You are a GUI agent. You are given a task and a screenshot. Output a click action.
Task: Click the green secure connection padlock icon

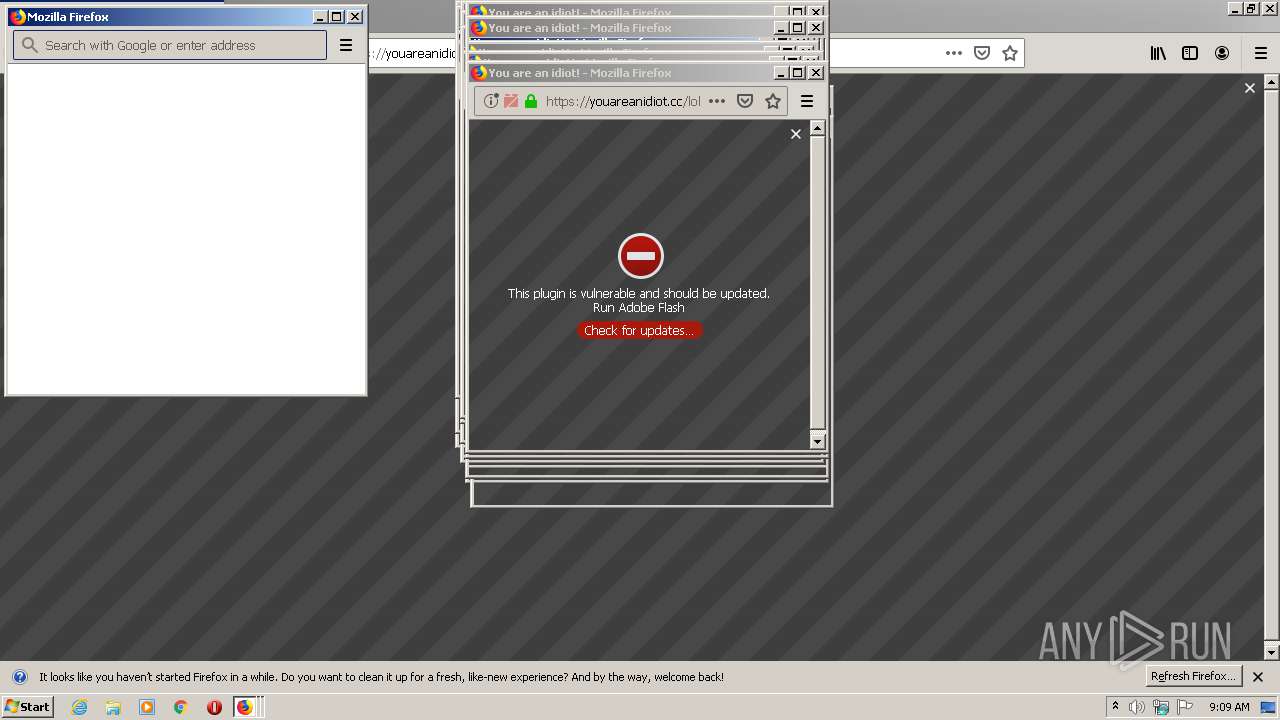531,101
